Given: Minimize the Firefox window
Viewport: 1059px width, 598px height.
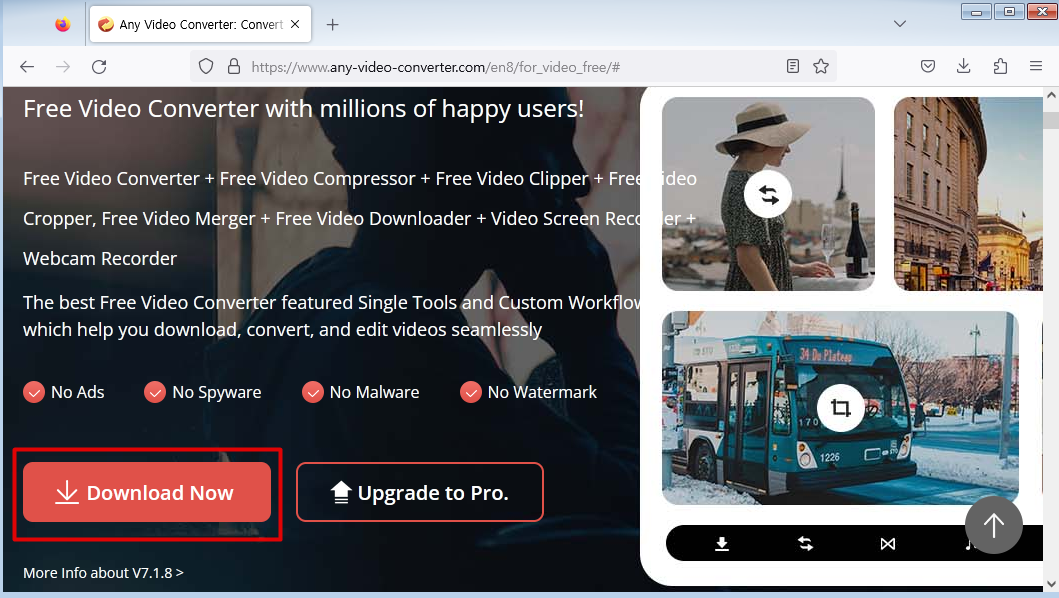Looking at the screenshot, I should click(x=976, y=11).
